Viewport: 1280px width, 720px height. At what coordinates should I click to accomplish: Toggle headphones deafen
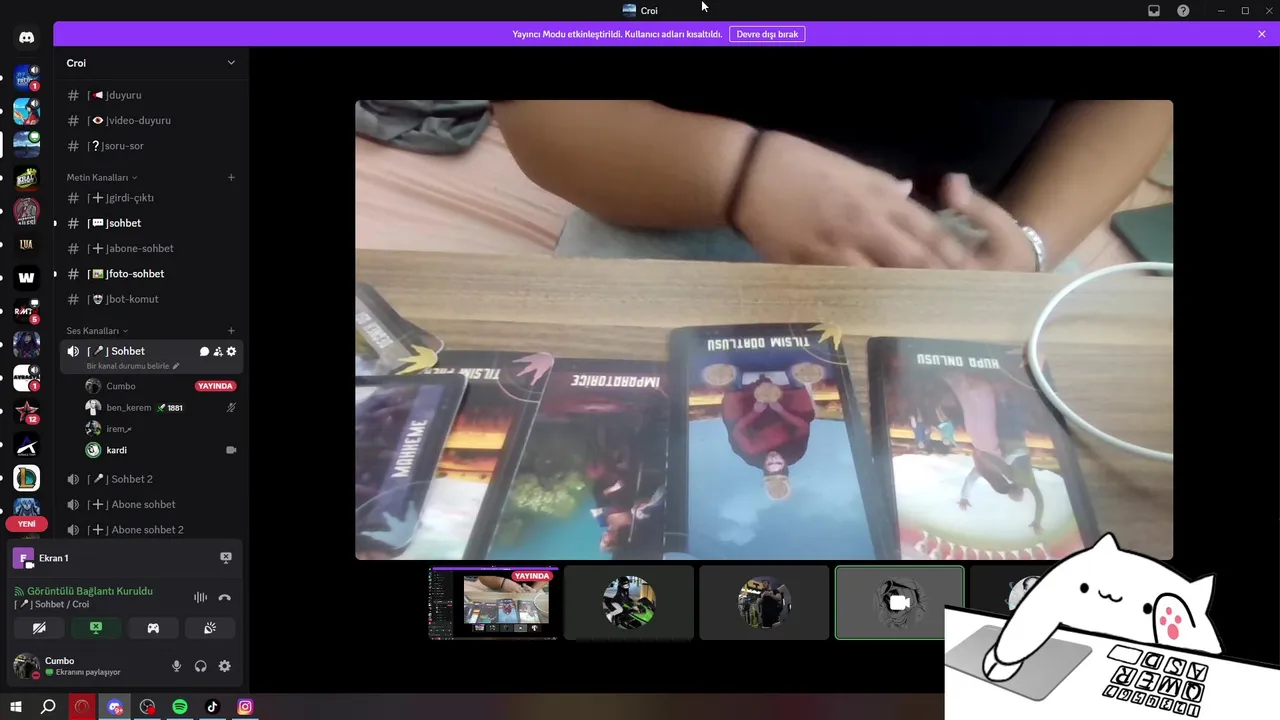(200, 666)
